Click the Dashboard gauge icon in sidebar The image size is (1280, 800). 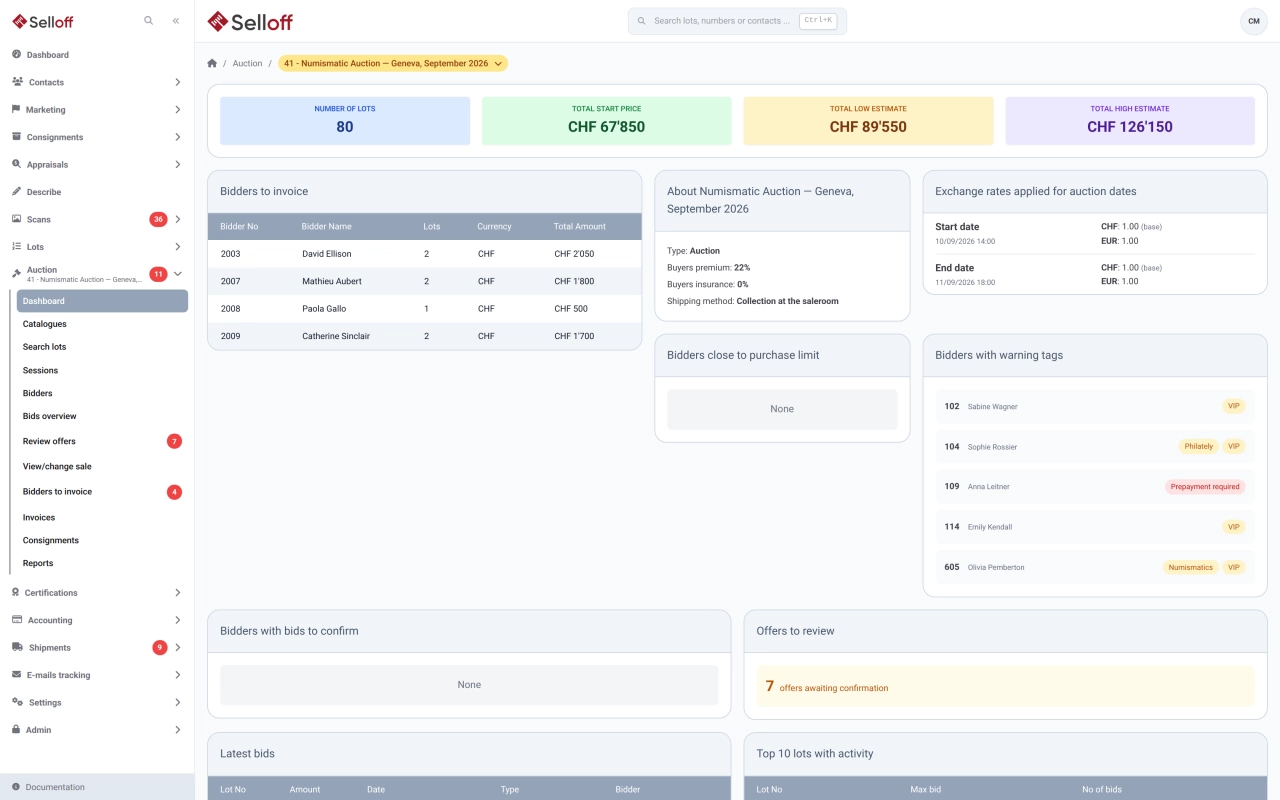[16, 54]
